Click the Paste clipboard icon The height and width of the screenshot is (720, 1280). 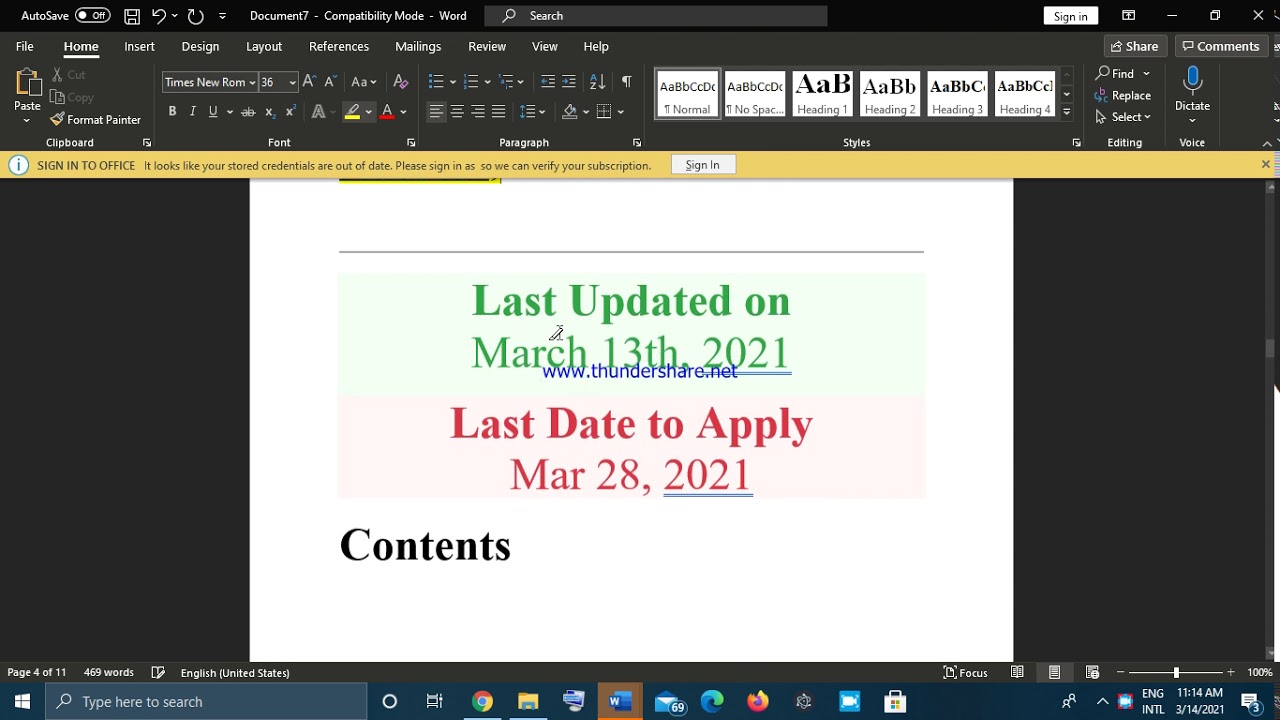[x=27, y=82]
